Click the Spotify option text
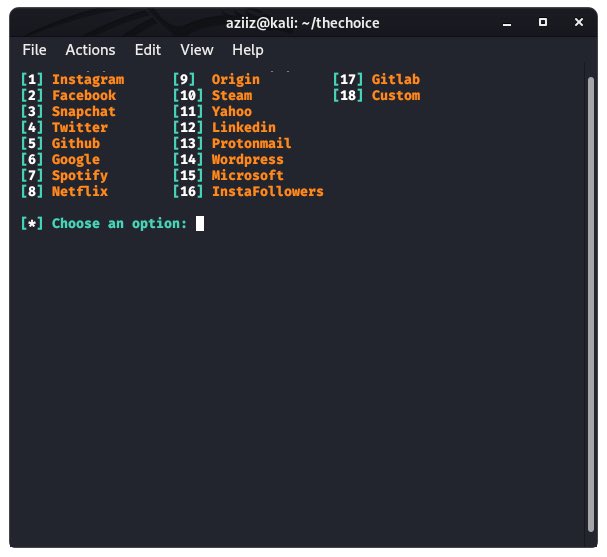The width and height of the screenshot is (607, 557). [80, 176]
